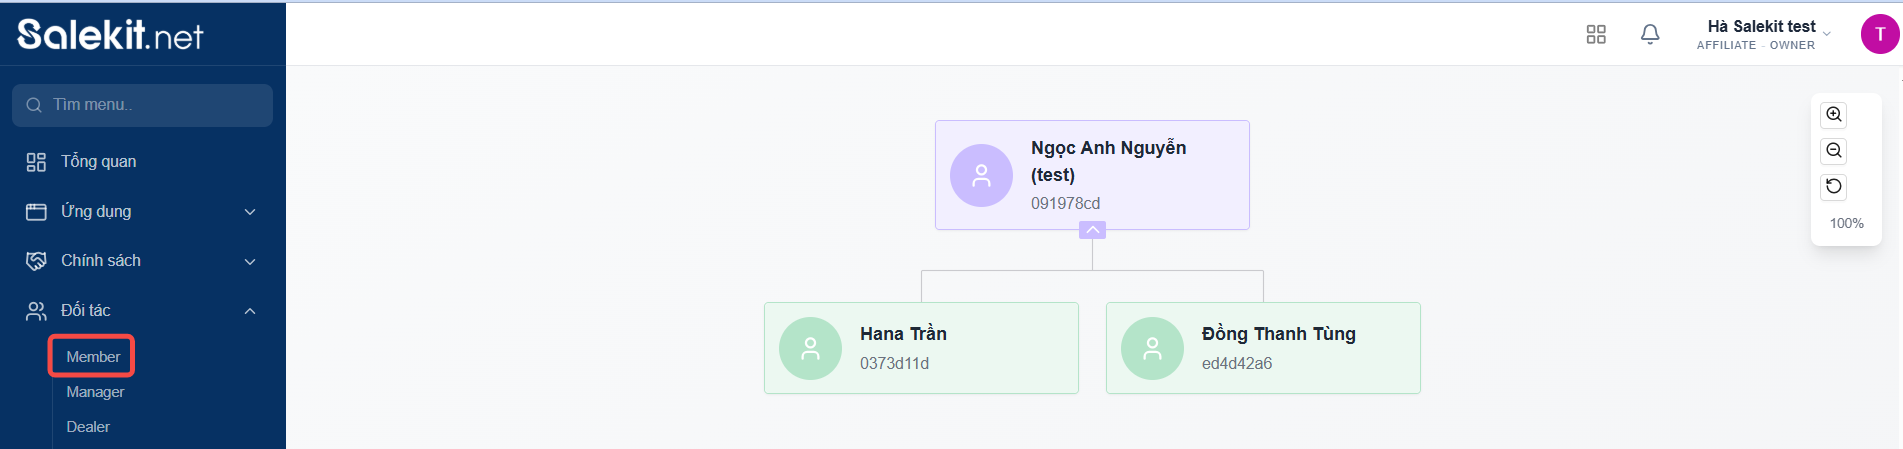Select the Manager submenu item
Viewport: 1903px width, 449px height.
pyautogui.click(x=95, y=392)
